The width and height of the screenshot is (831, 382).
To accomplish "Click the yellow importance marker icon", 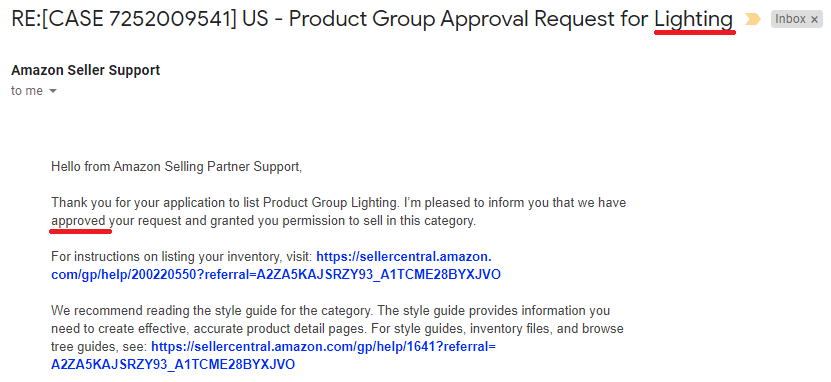I will coord(753,20).
